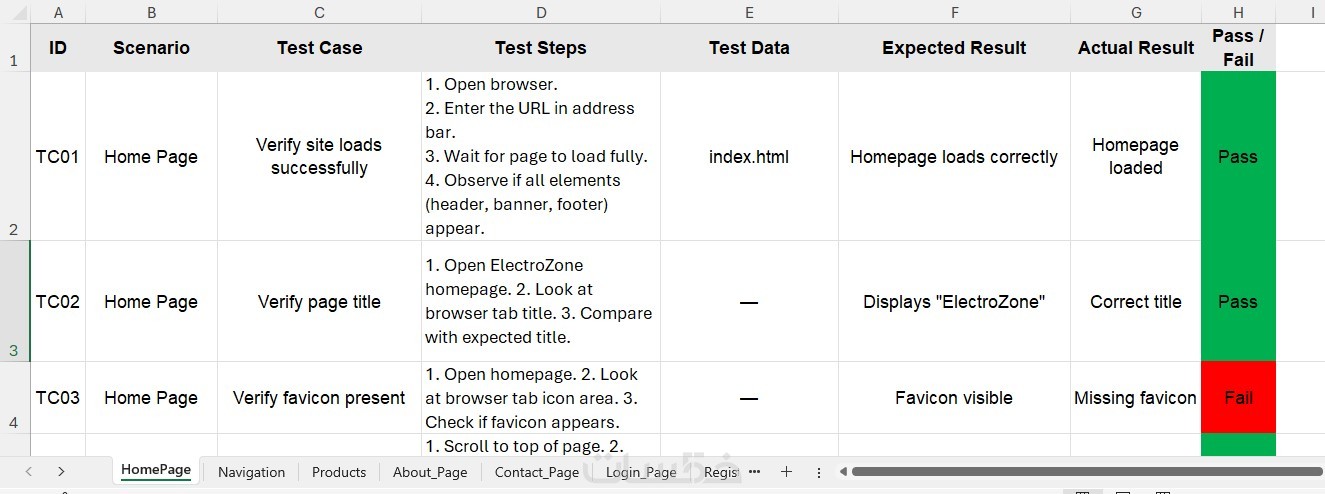Image resolution: width=1325 pixels, height=494 pixels.
Task: Click the 'index.html' test data cell
Action: tap(749, 157)
